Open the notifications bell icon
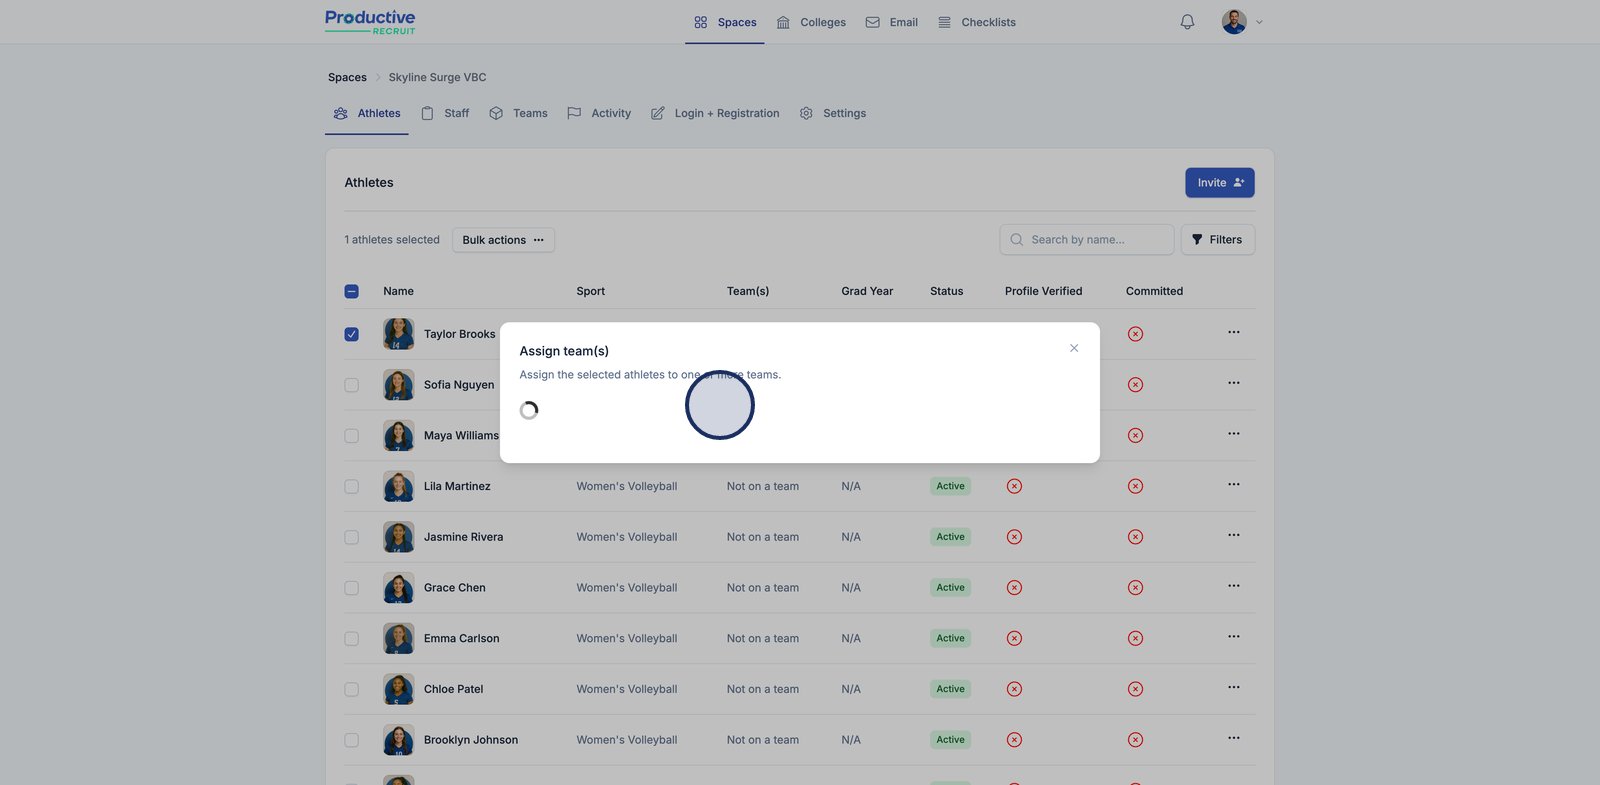Viewport: 1600px width, 785px height. click(1187, 22)
